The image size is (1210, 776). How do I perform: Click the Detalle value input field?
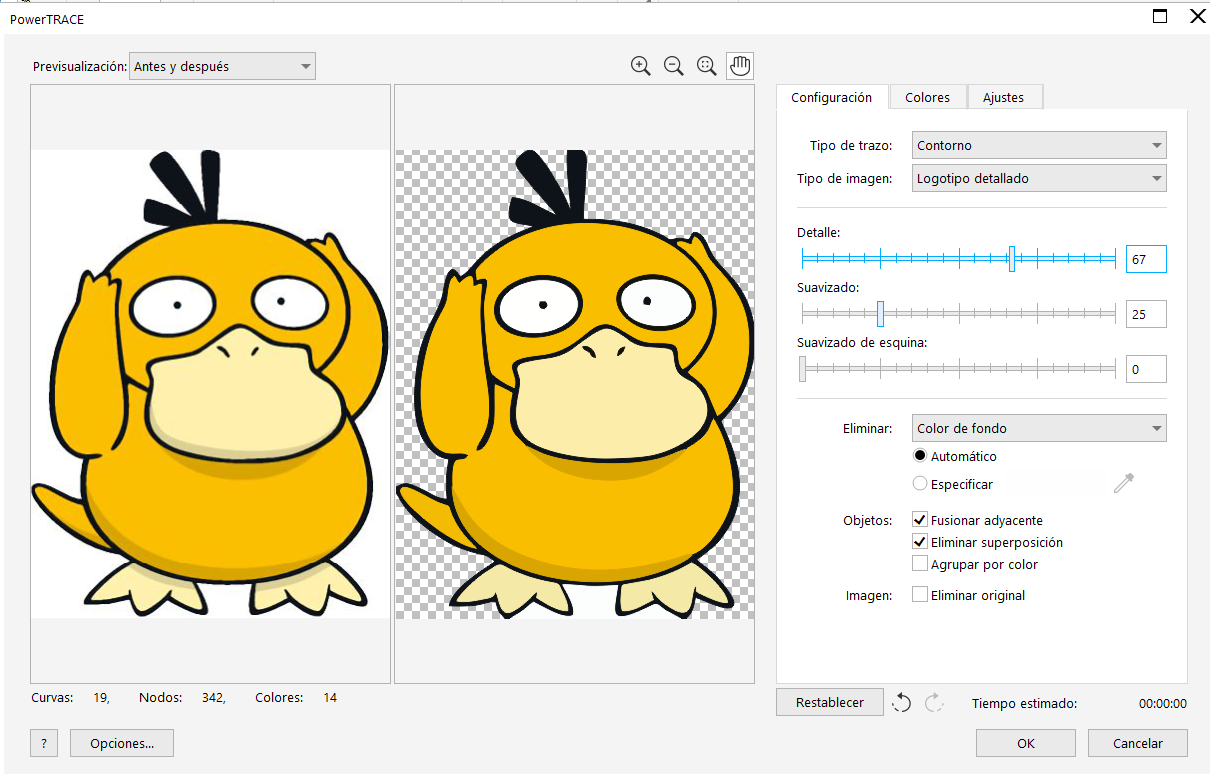[x=1145, y=260]
